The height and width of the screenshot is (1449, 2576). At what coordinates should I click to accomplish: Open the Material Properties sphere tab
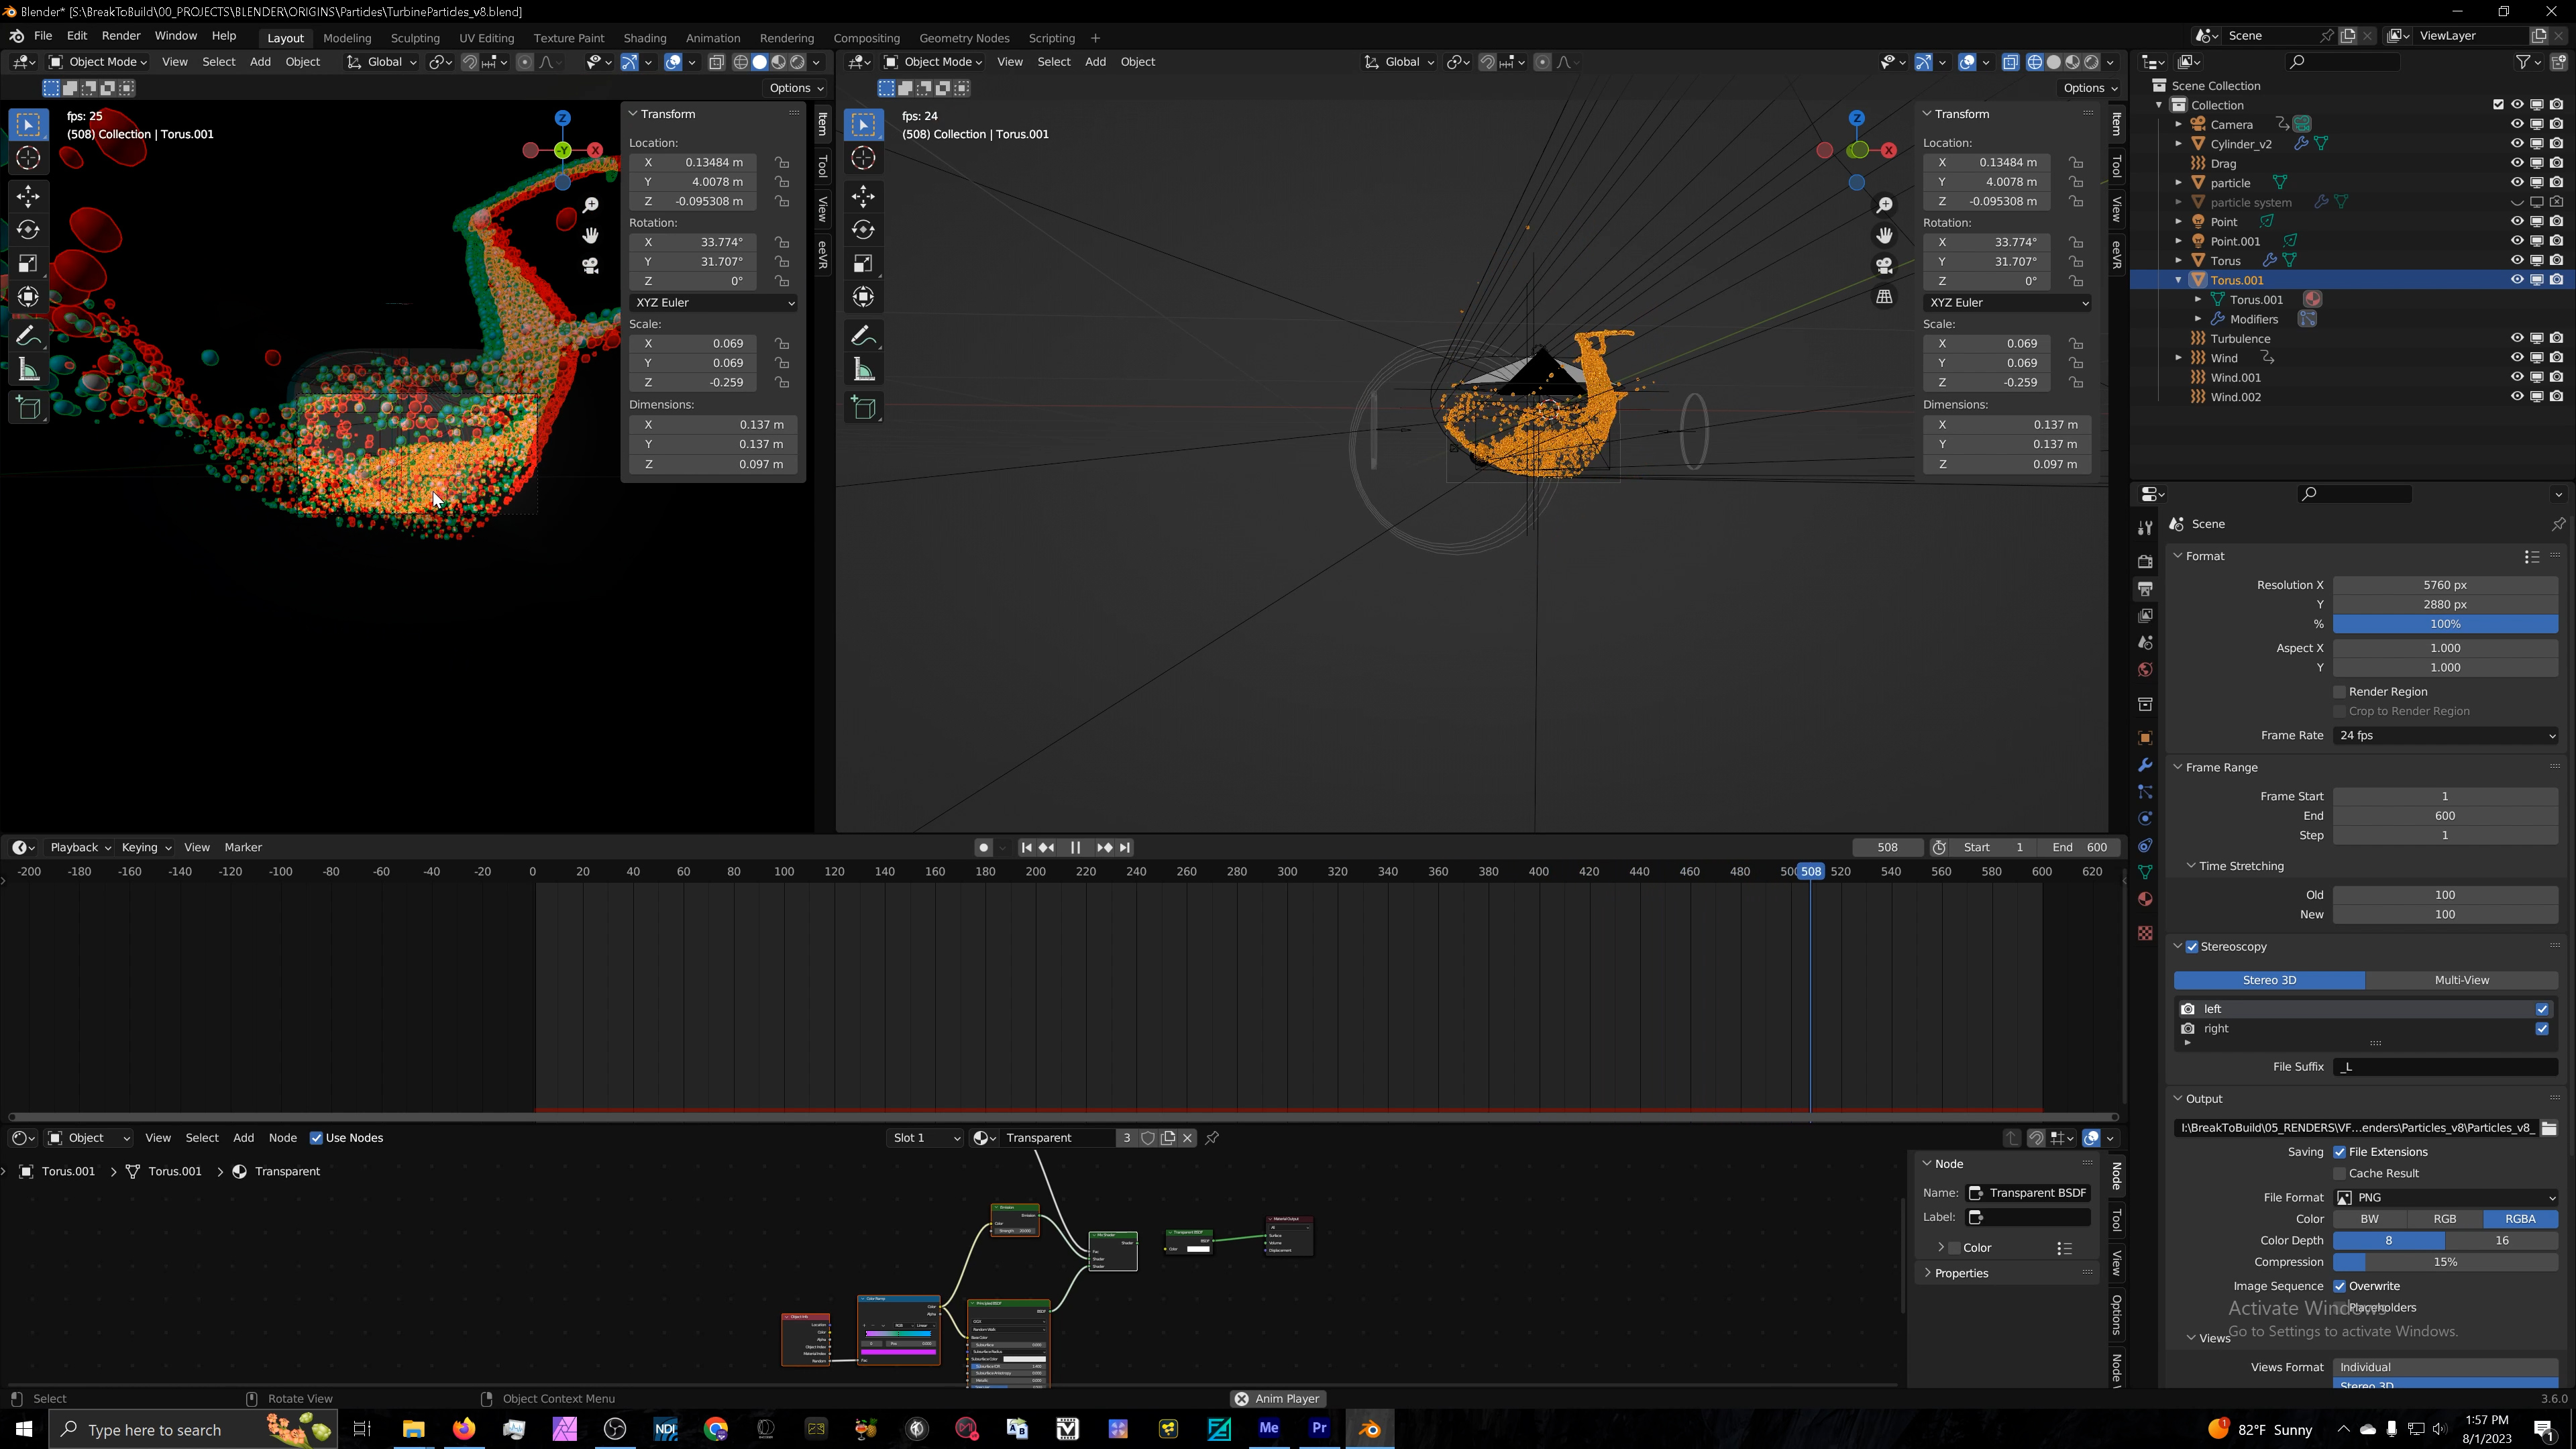[2145, 899]
